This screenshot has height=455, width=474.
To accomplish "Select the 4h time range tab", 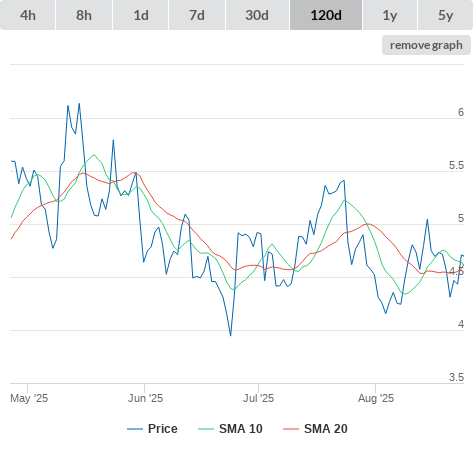I will [28, 15].
